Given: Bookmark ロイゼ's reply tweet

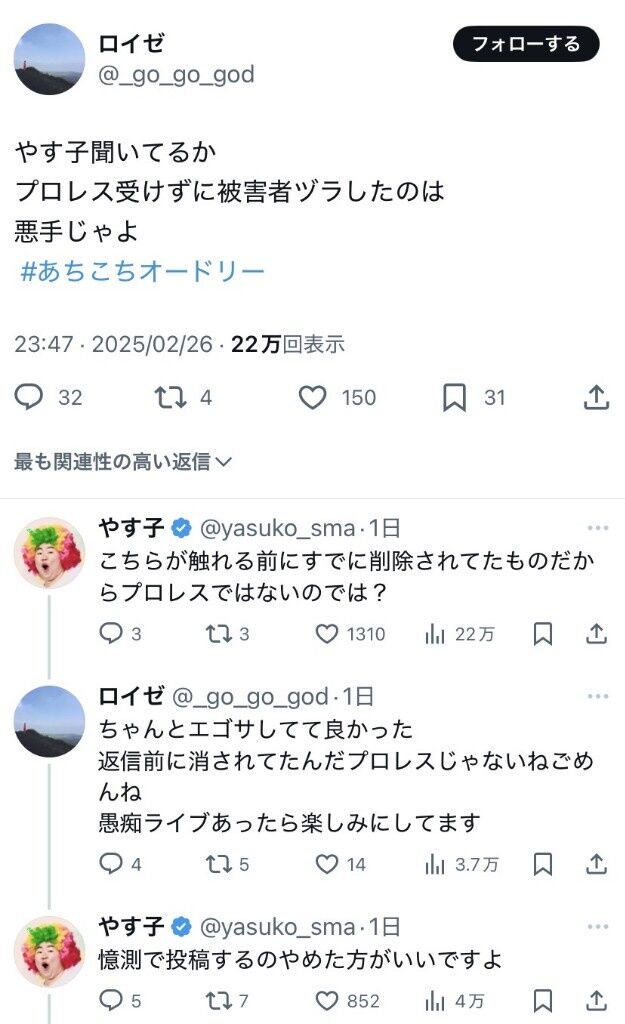Looking at the screenshot, I should click(543, 862).
